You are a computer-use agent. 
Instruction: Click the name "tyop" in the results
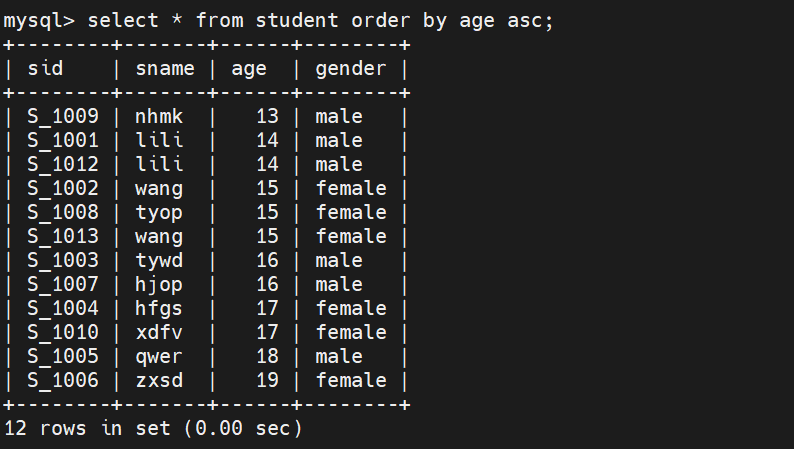click(x=159, y=213)
